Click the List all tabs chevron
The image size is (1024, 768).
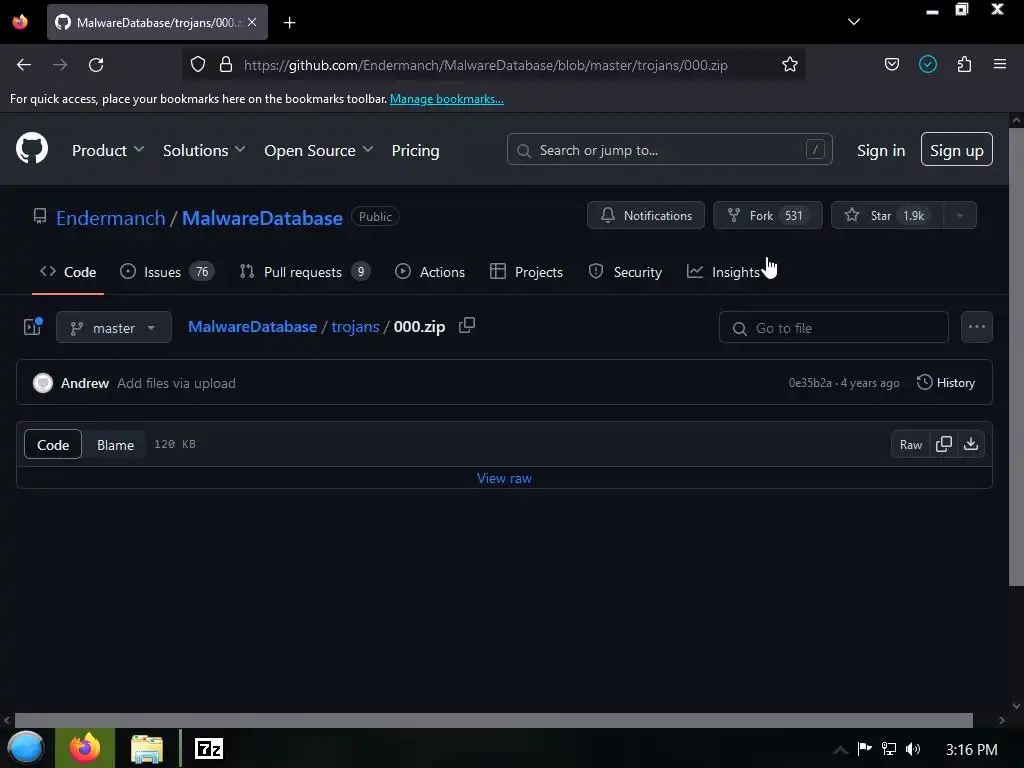pyautogui.click(x=854, y=22)
